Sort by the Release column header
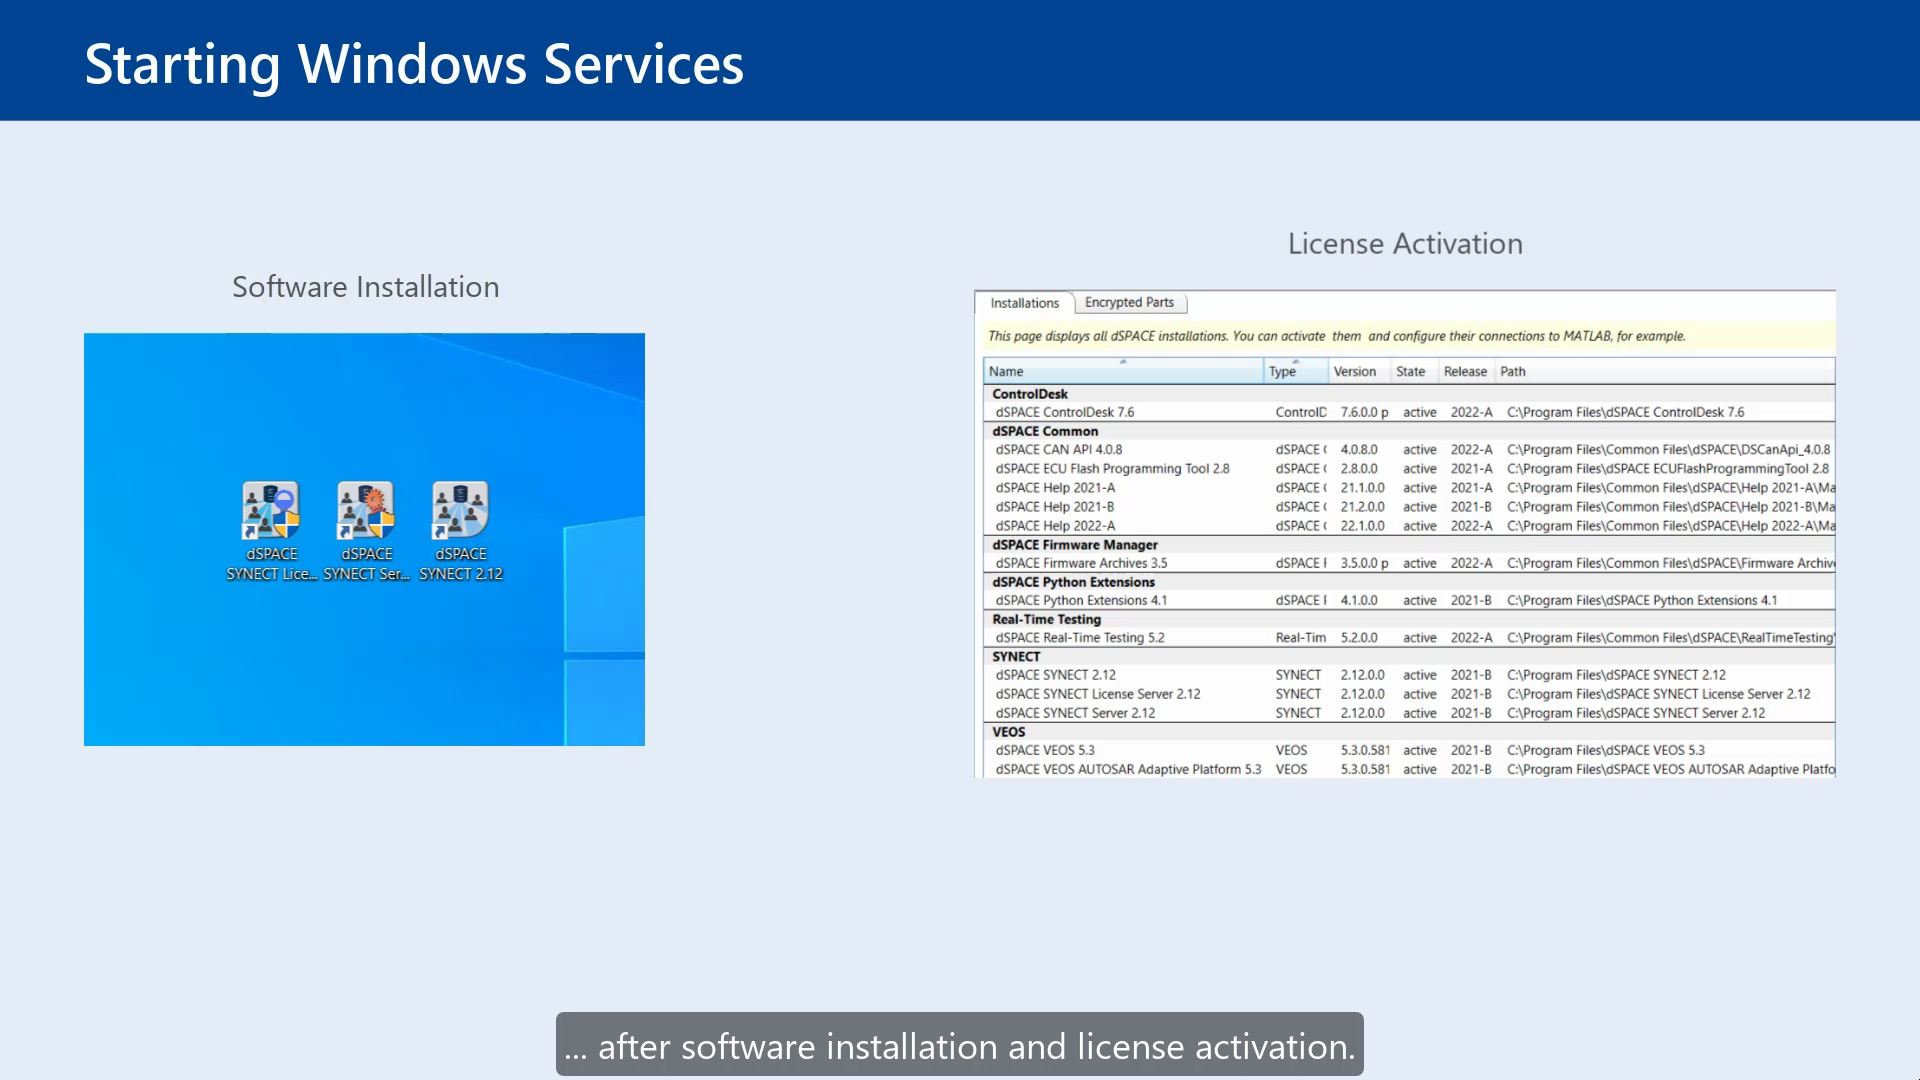Image resolution: width=1920 pixels, height=1080 pixels. click(x=1466, y=371)
